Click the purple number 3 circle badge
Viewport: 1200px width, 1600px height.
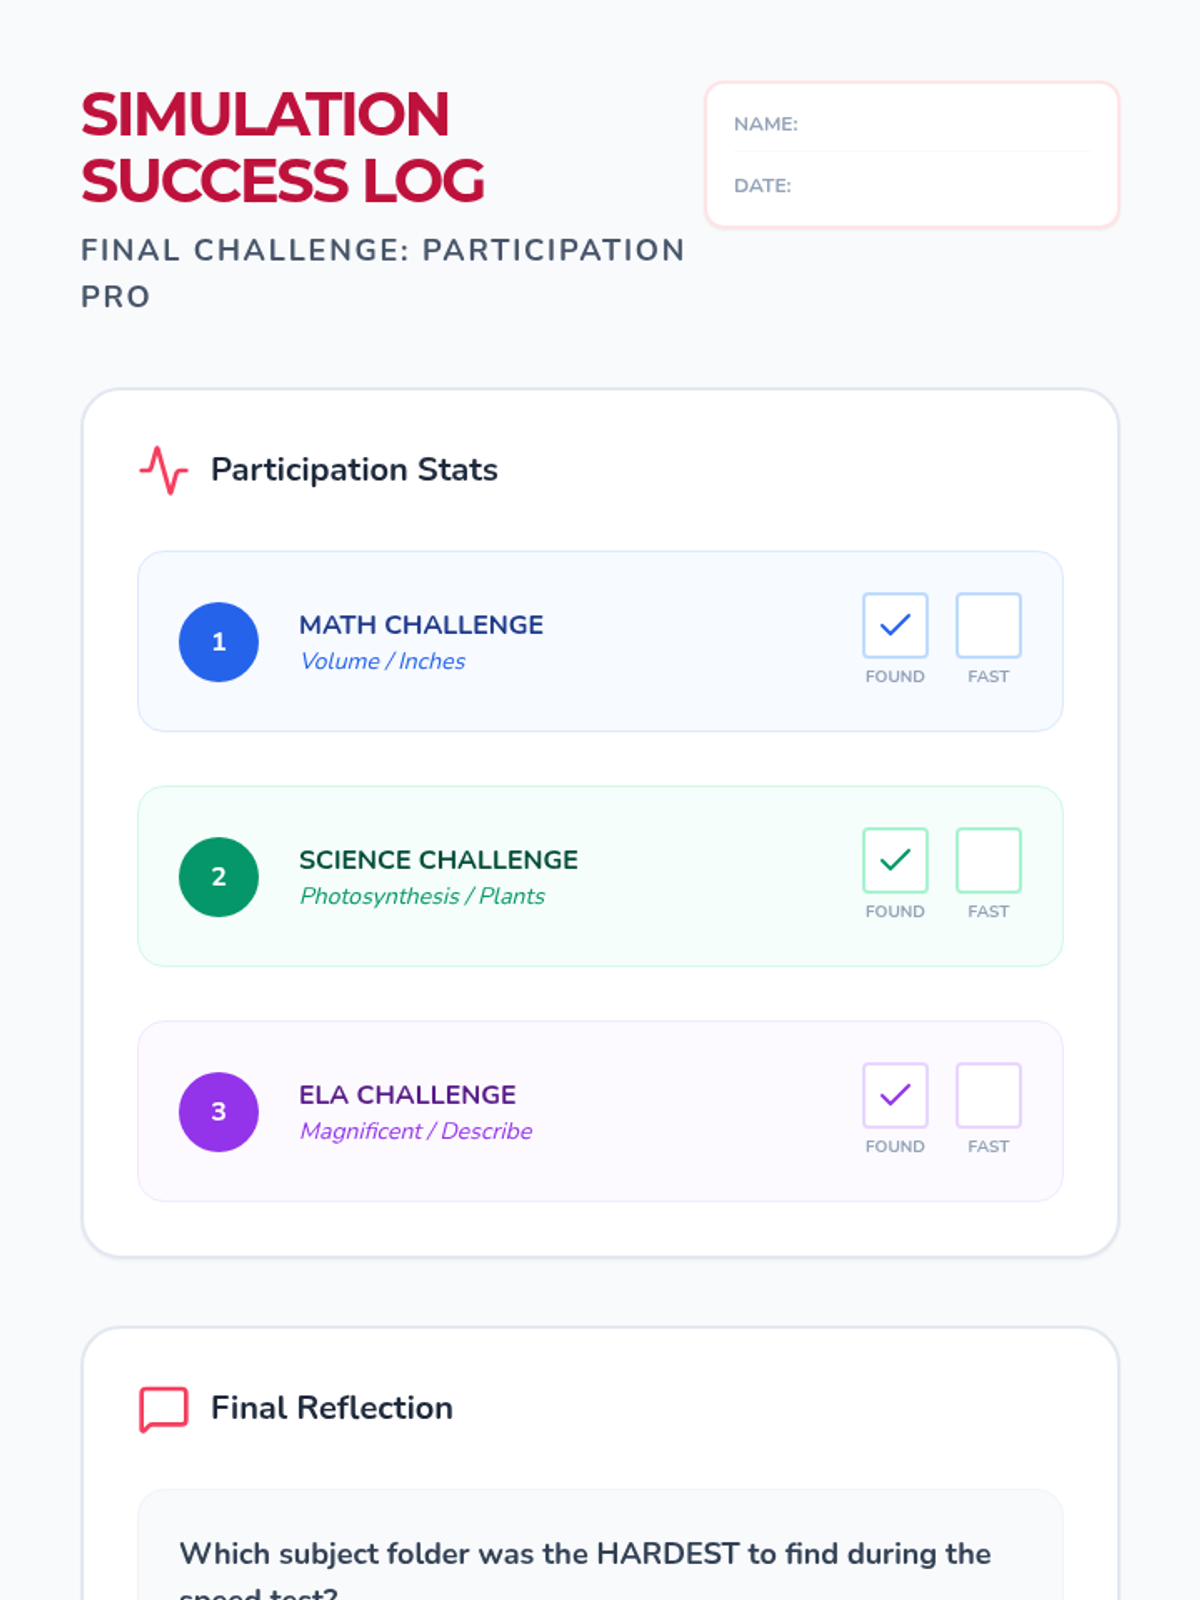pos(219,1112)
